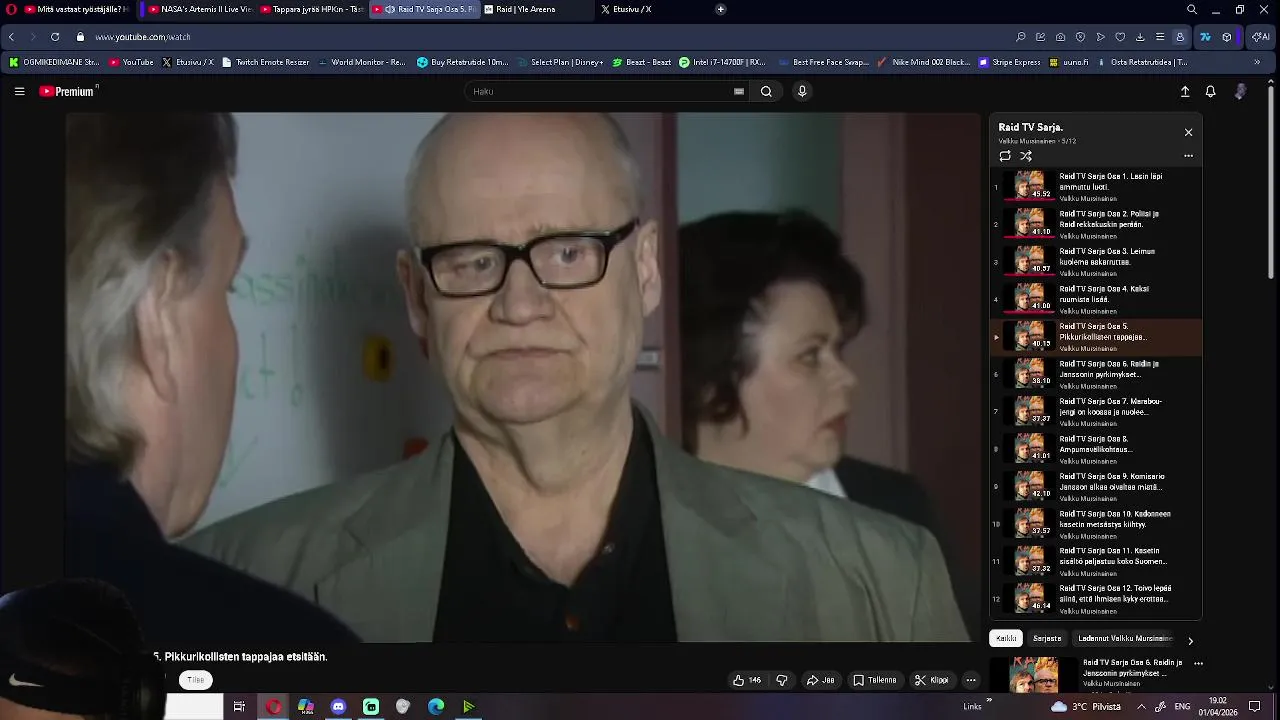Expand bookmarks bar overflow chevron
Viewport: 1280px width, 720px height.
point(1257,62)
